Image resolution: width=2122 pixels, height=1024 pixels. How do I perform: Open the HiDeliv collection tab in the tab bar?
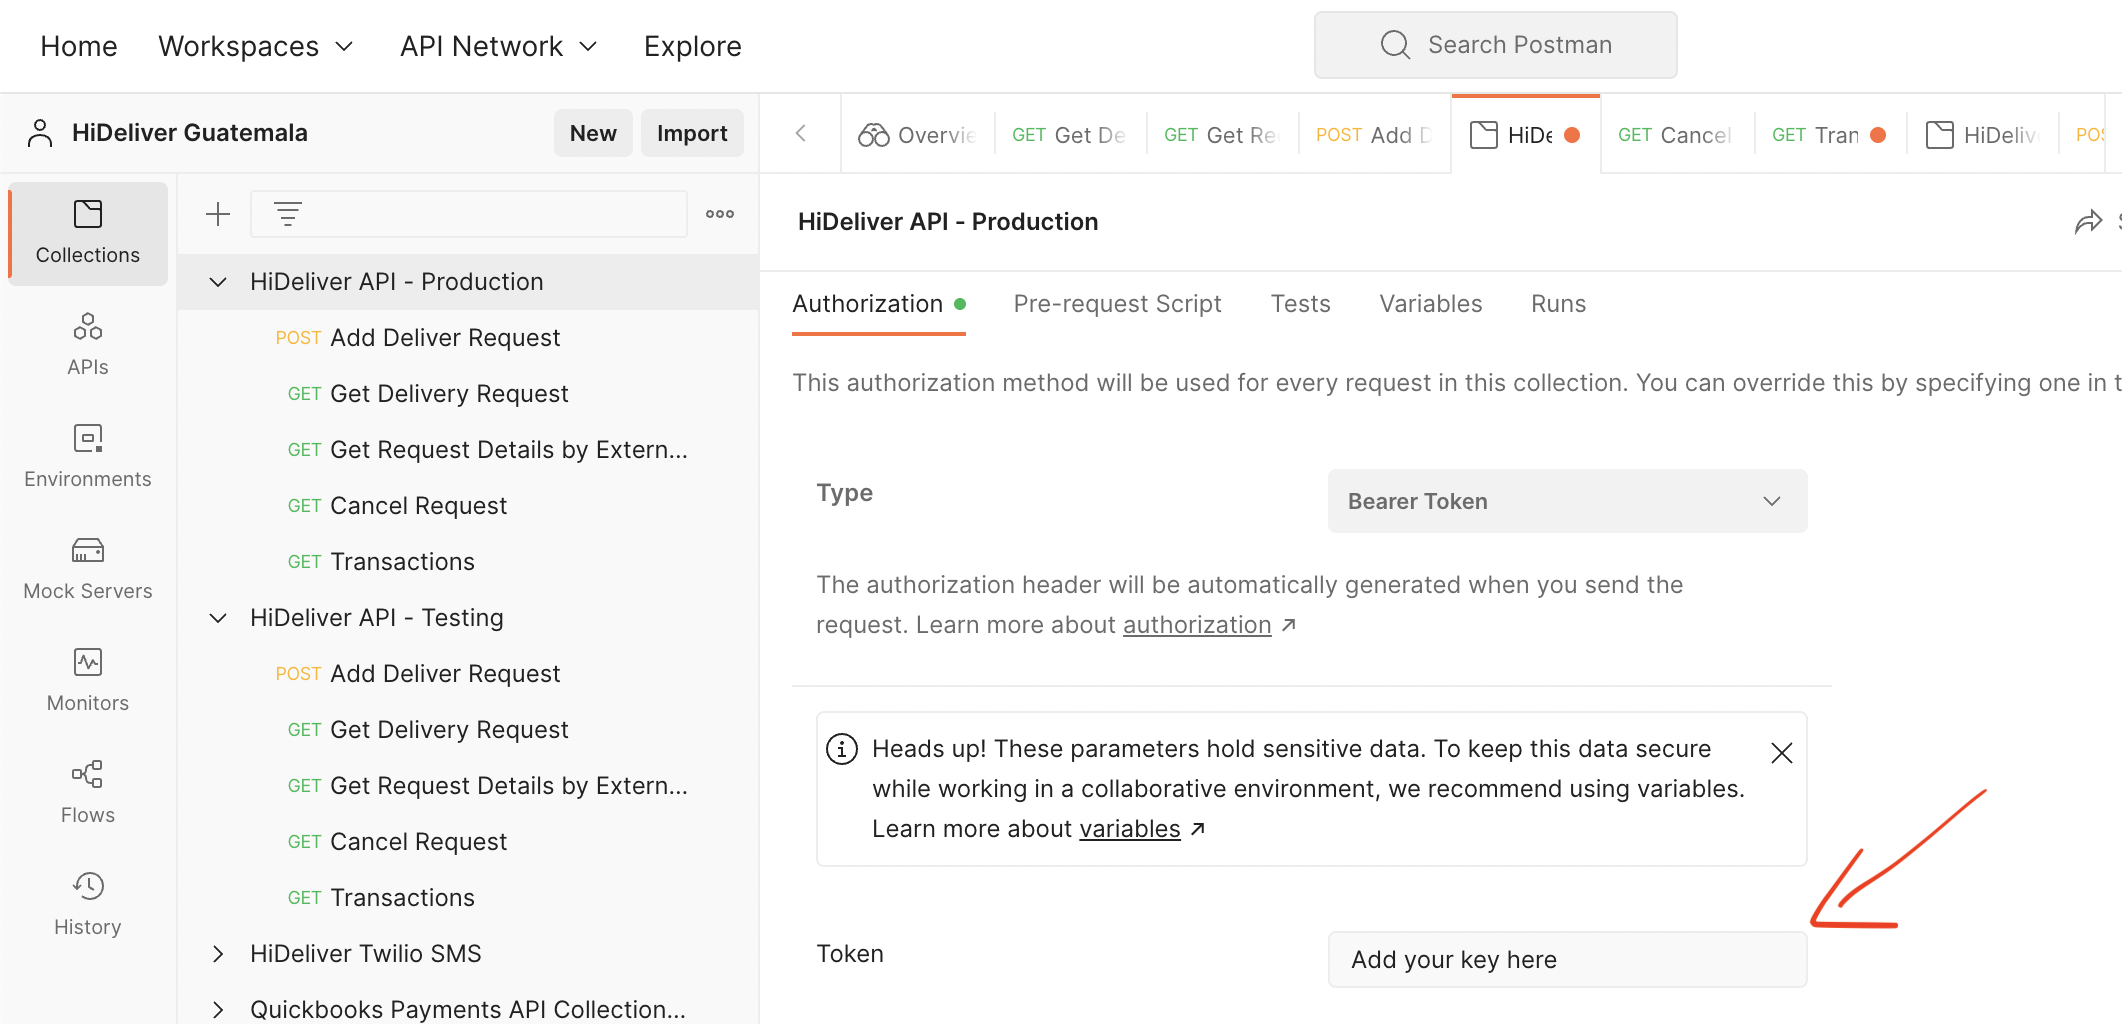1983,135
